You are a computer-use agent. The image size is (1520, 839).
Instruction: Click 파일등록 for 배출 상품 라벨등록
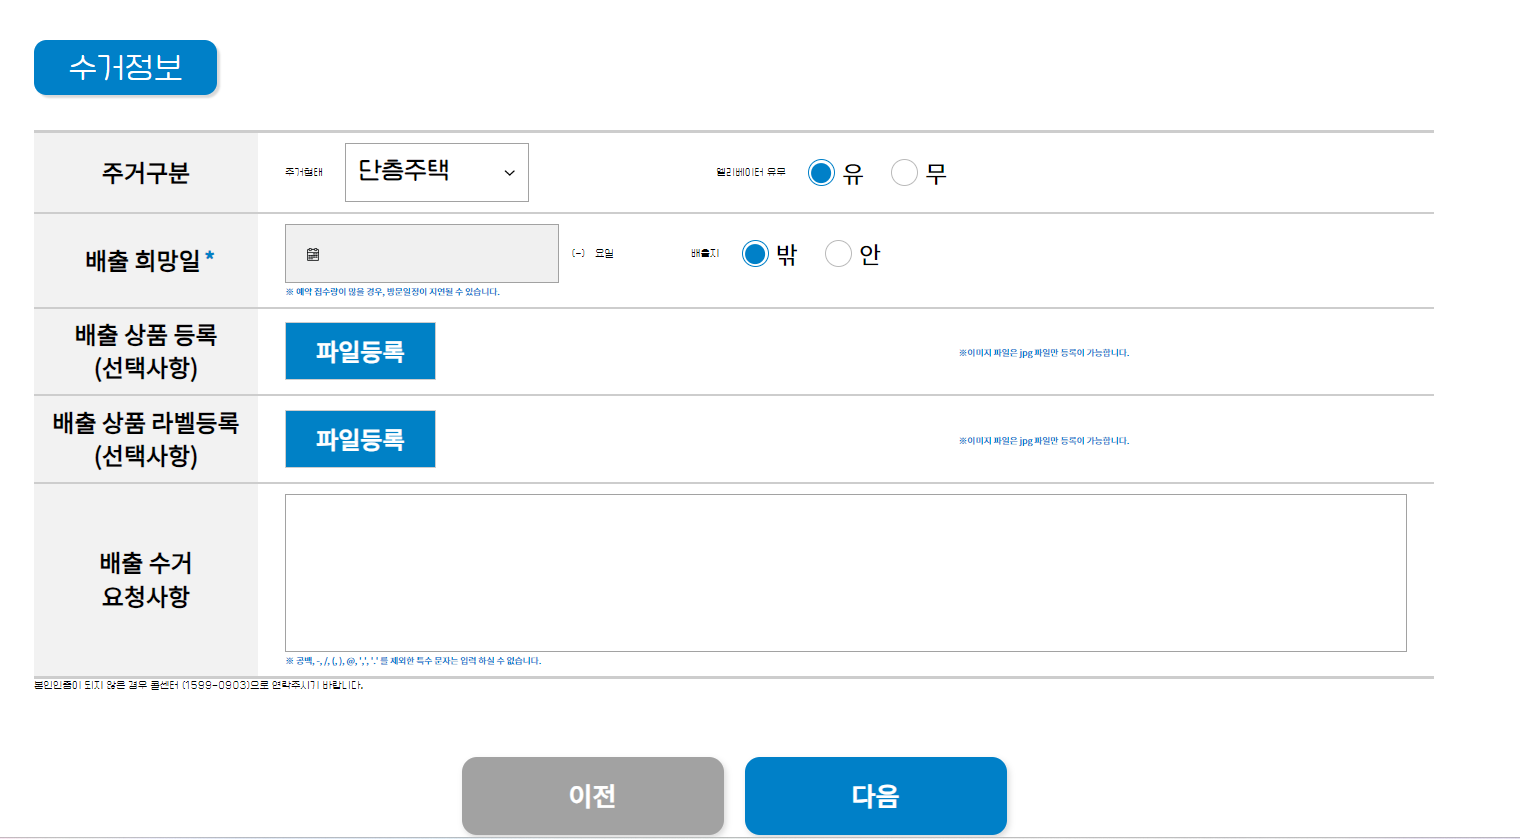click(360, 438)
